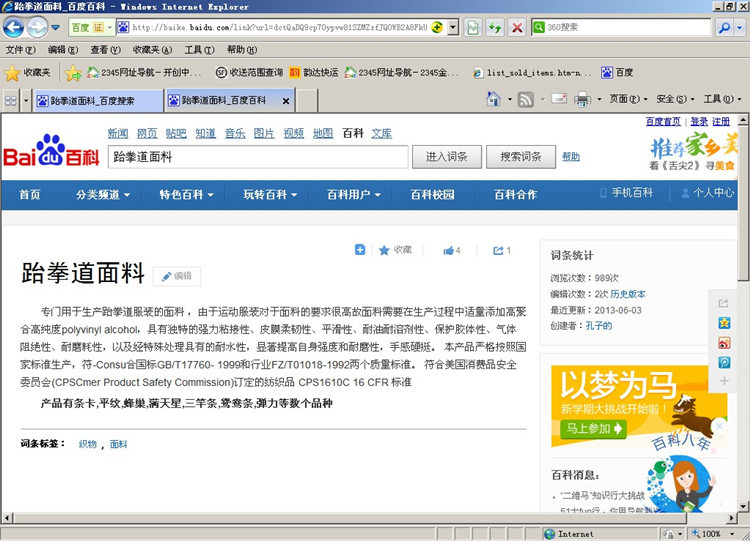
Task: Click the browser Back arrow button
Action: point(13,27)
